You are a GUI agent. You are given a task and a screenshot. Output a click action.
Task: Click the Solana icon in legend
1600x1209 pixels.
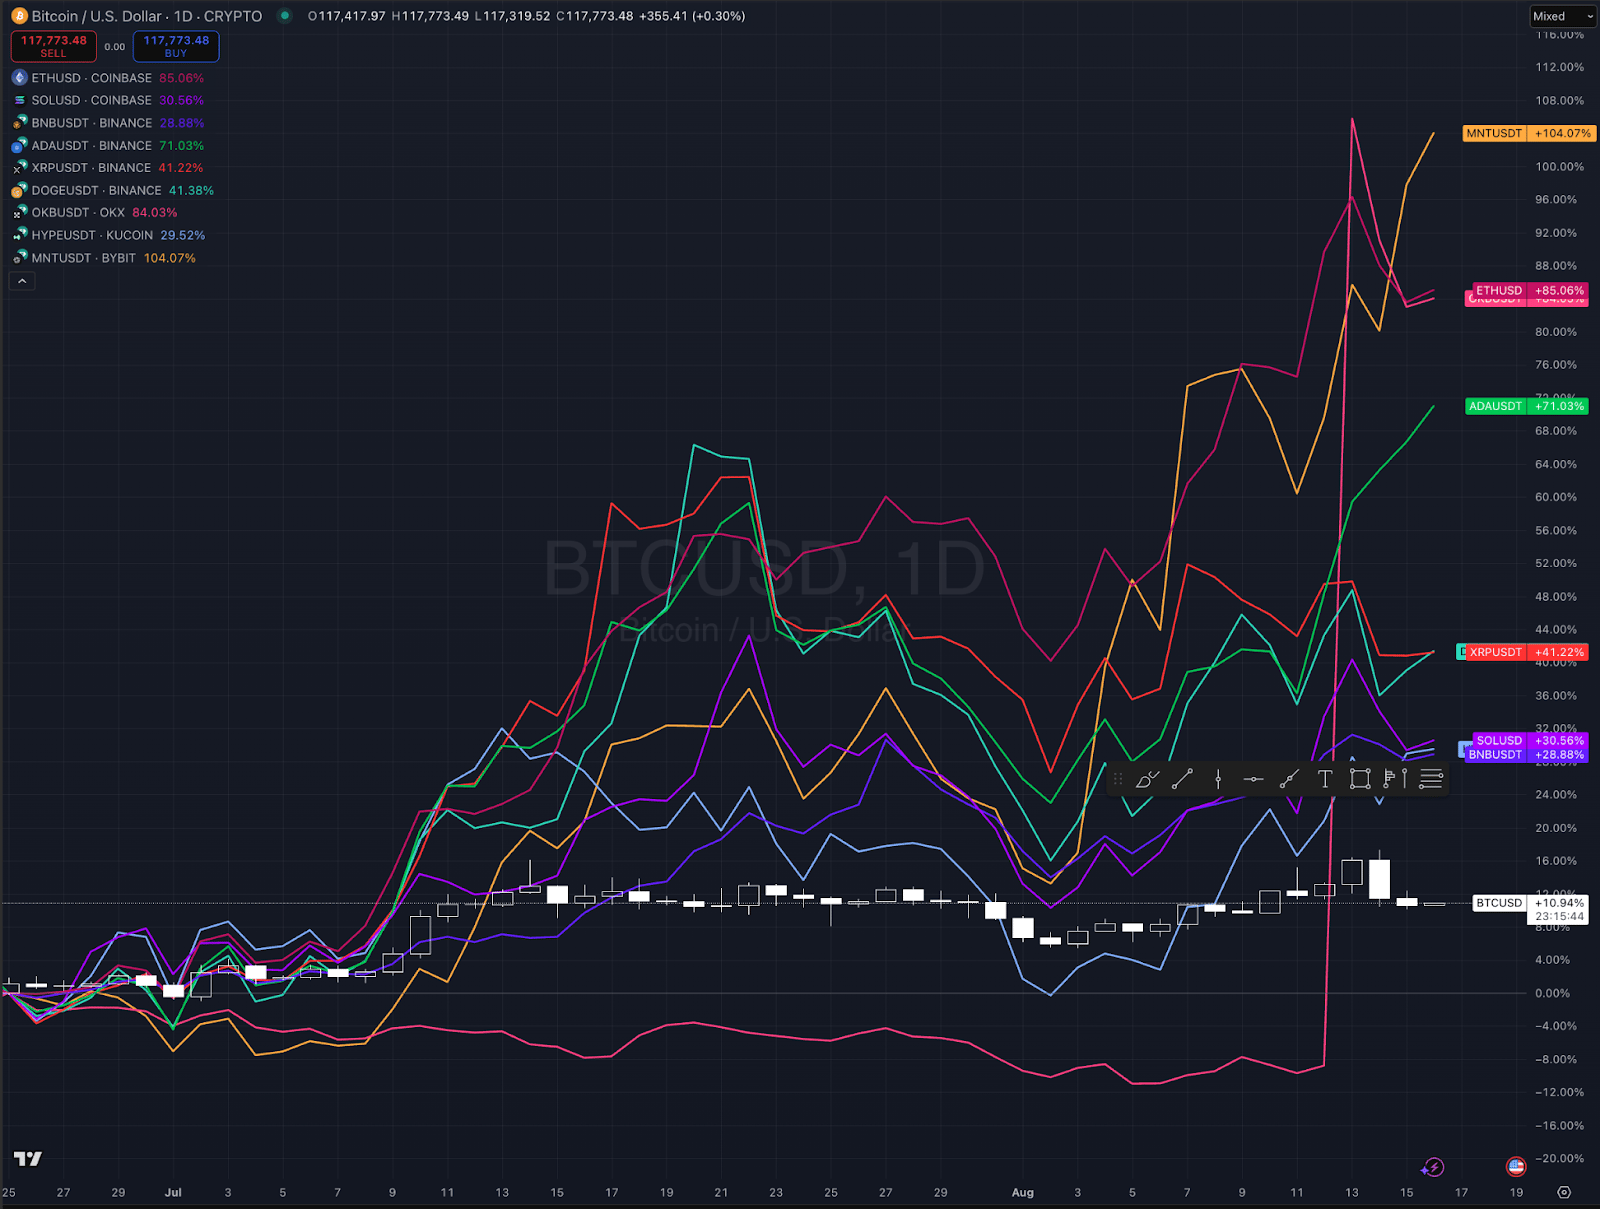[x=19, y=100]
